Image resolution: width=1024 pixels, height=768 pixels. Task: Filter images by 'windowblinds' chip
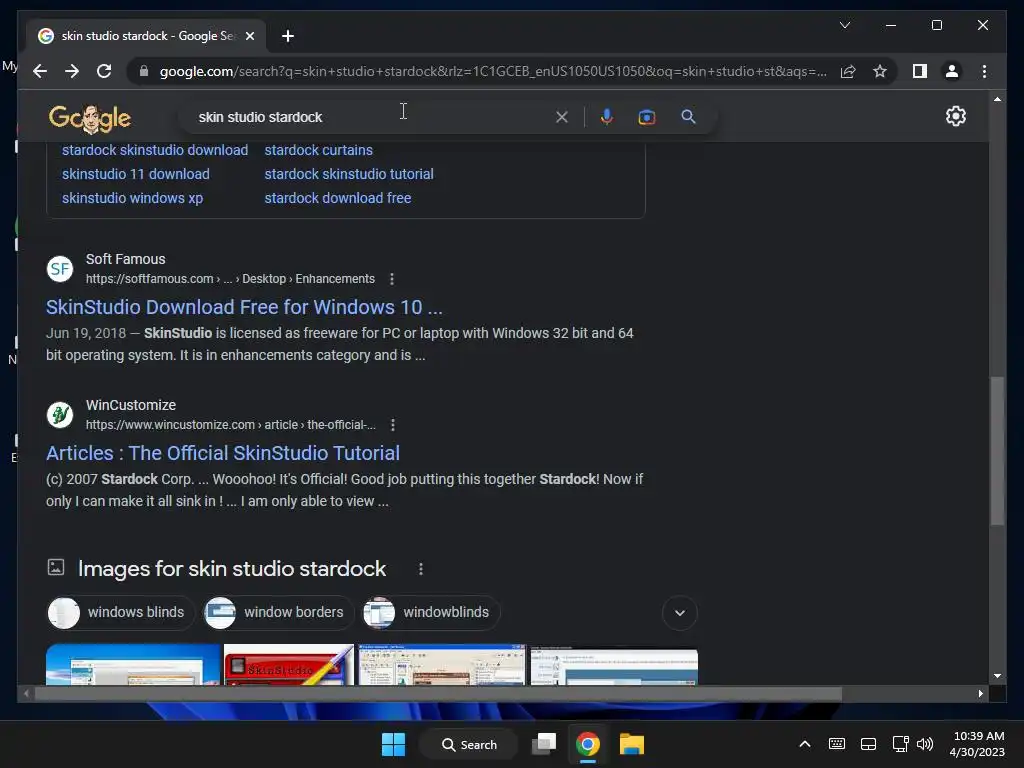coord(430,613)
